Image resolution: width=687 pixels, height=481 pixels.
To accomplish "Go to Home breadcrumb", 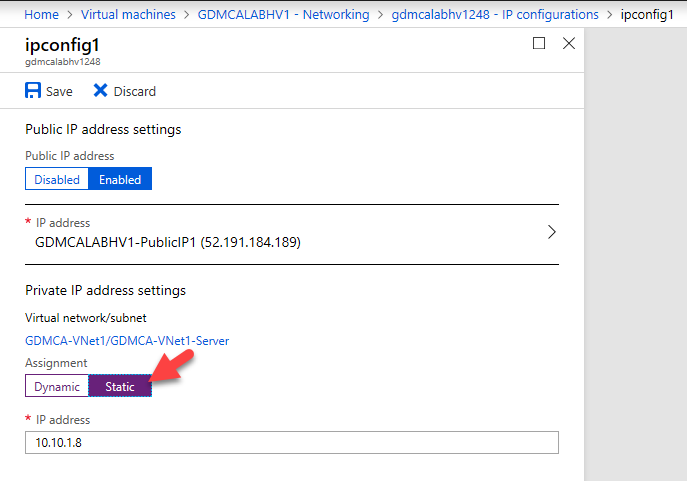I will [x=42, y=14].
